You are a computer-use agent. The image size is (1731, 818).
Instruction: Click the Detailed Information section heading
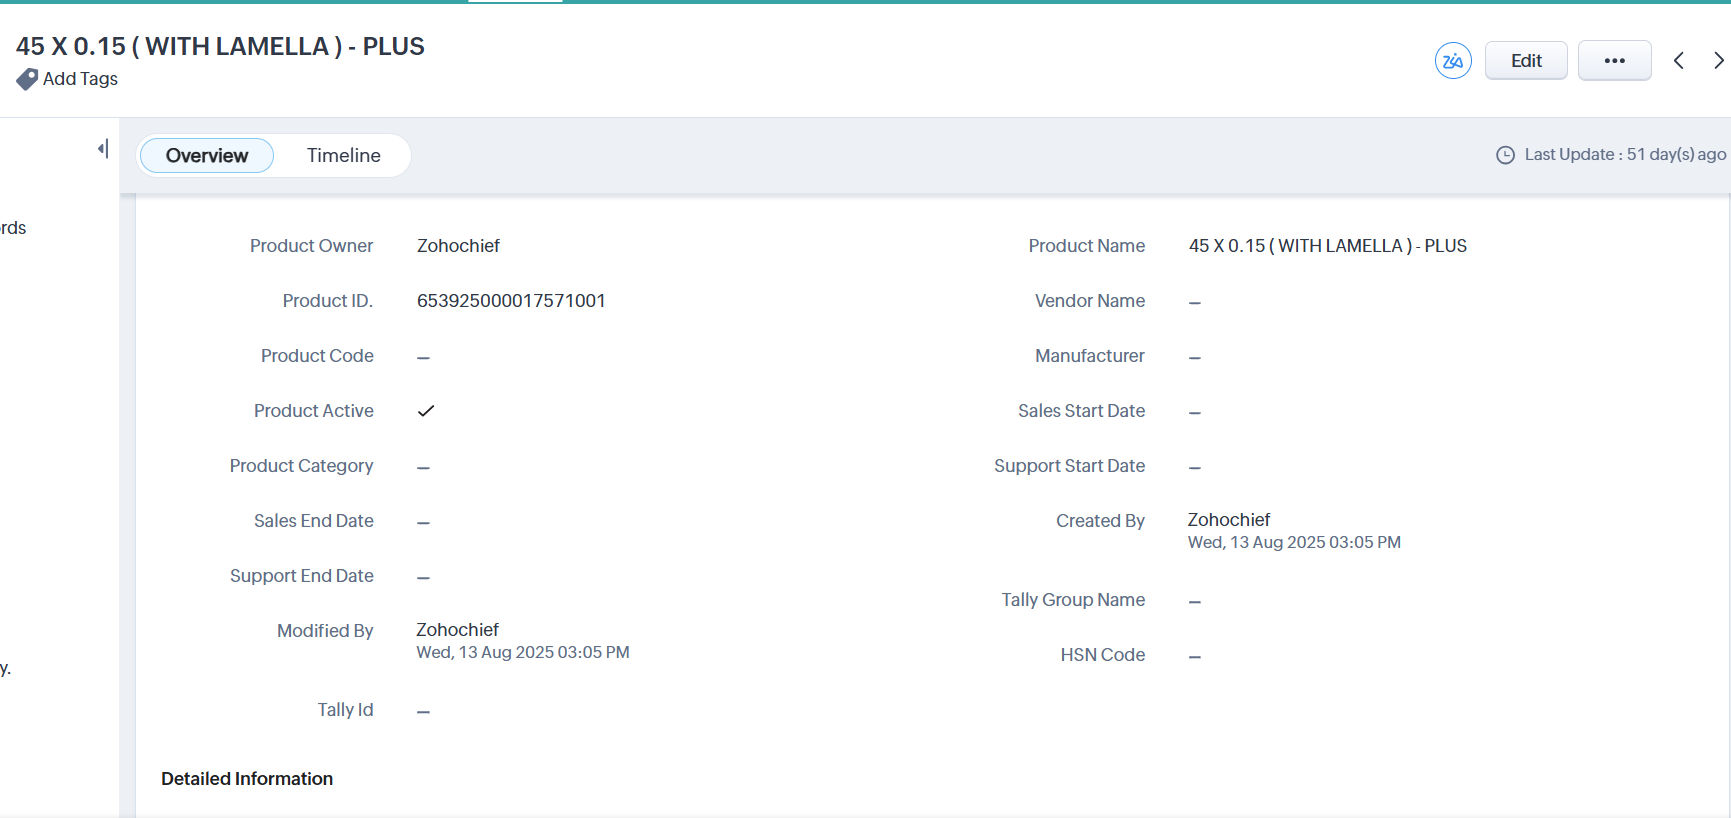(247, 779)
